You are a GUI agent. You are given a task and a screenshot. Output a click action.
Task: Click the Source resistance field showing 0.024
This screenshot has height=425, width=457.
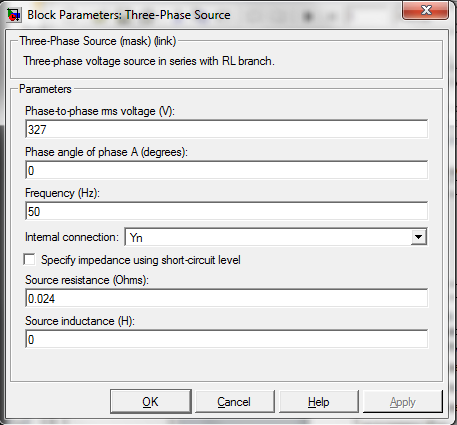coord(226,298)
